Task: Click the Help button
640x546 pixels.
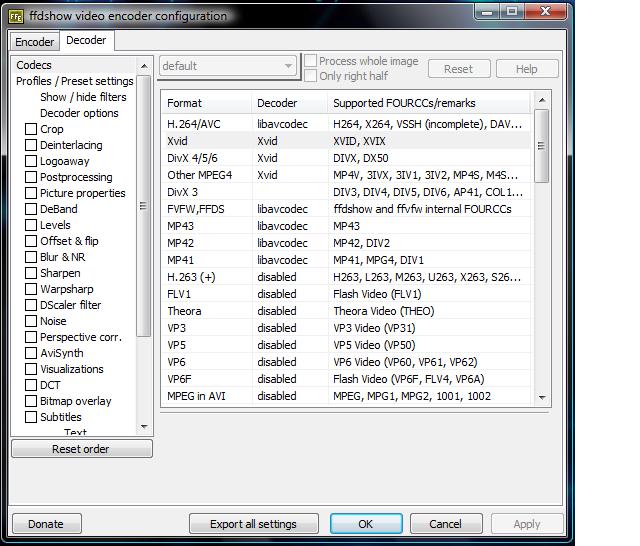Action: pyautogui.click(x=527, y=69)
